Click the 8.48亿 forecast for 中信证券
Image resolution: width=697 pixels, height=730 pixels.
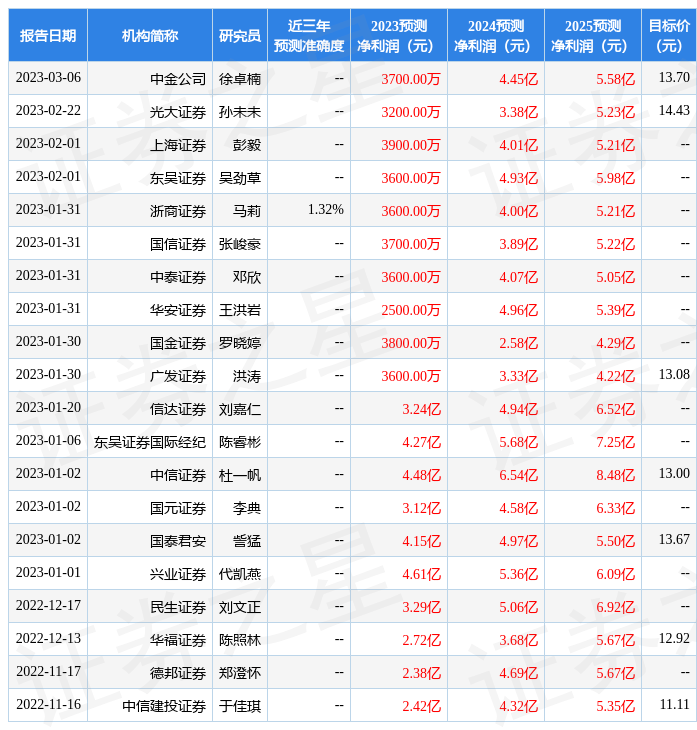[x=615, y=475]
